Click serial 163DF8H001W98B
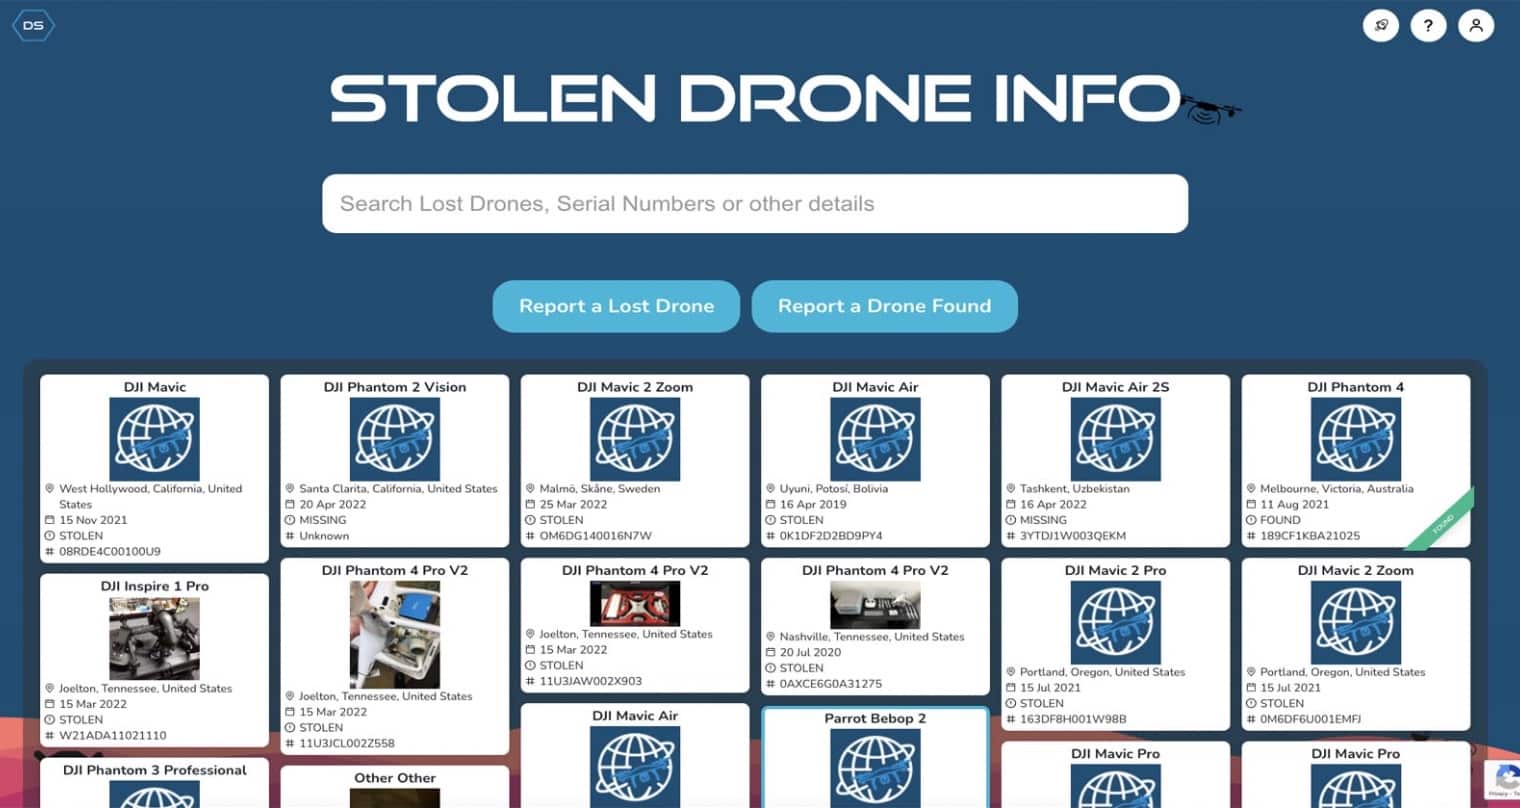 [1073, 719]
